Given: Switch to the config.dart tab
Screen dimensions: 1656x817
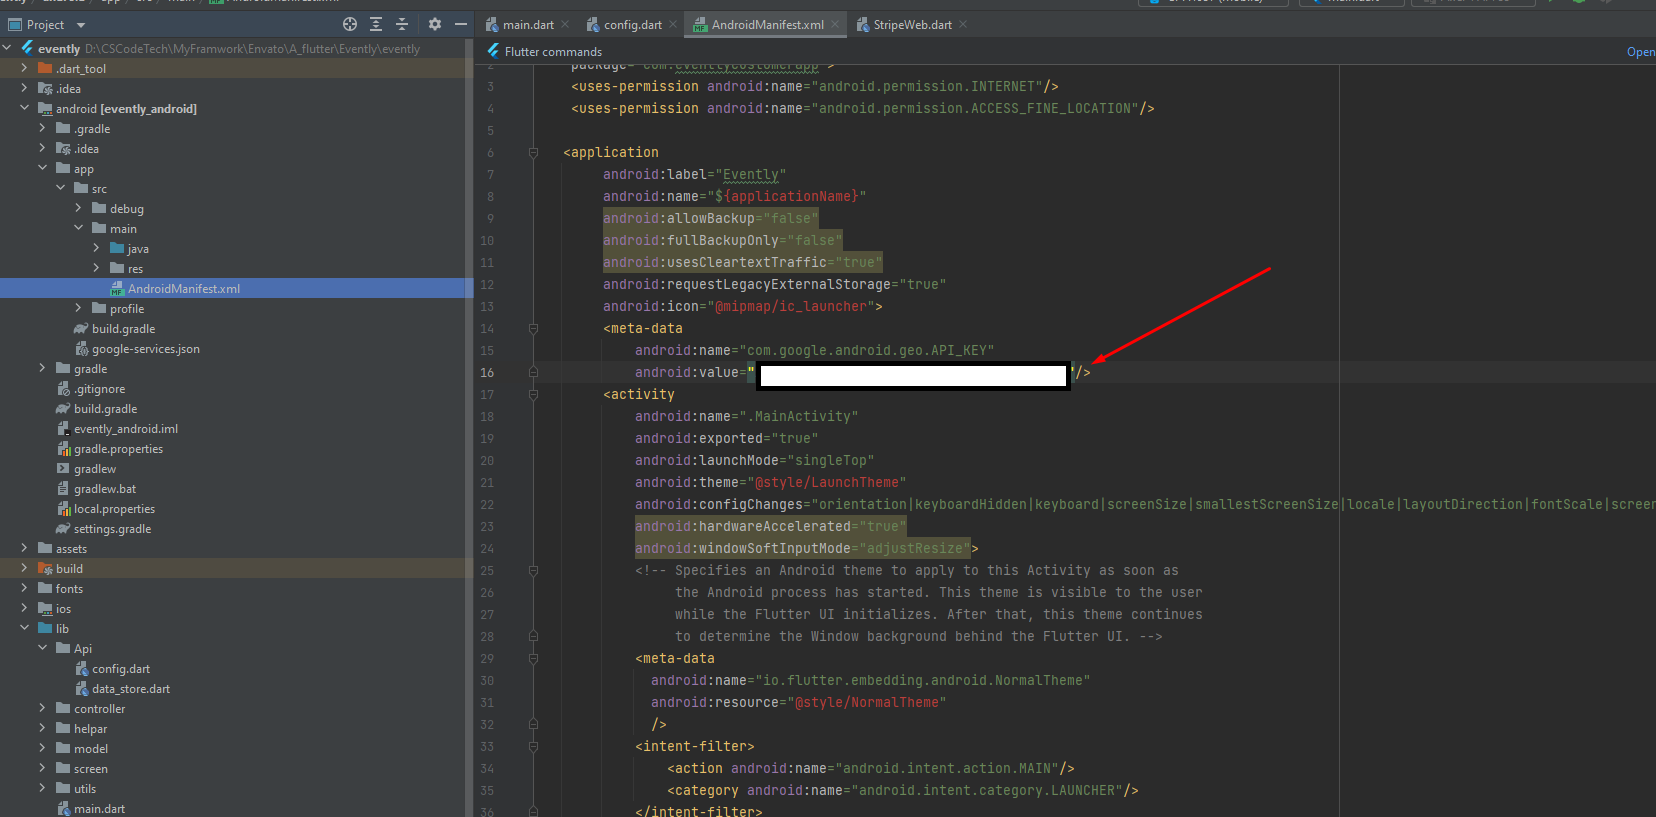Looking at the screenshot, I should point(632,25).
